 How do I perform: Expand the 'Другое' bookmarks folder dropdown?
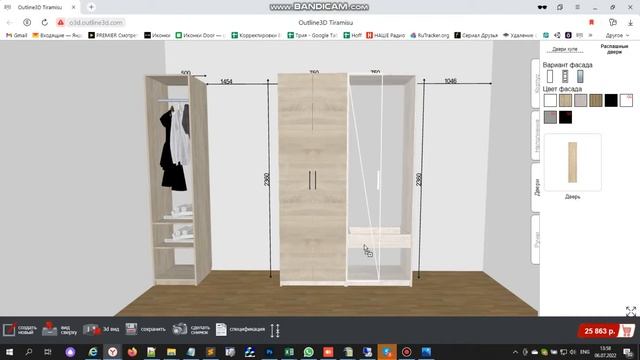(617, 36)
